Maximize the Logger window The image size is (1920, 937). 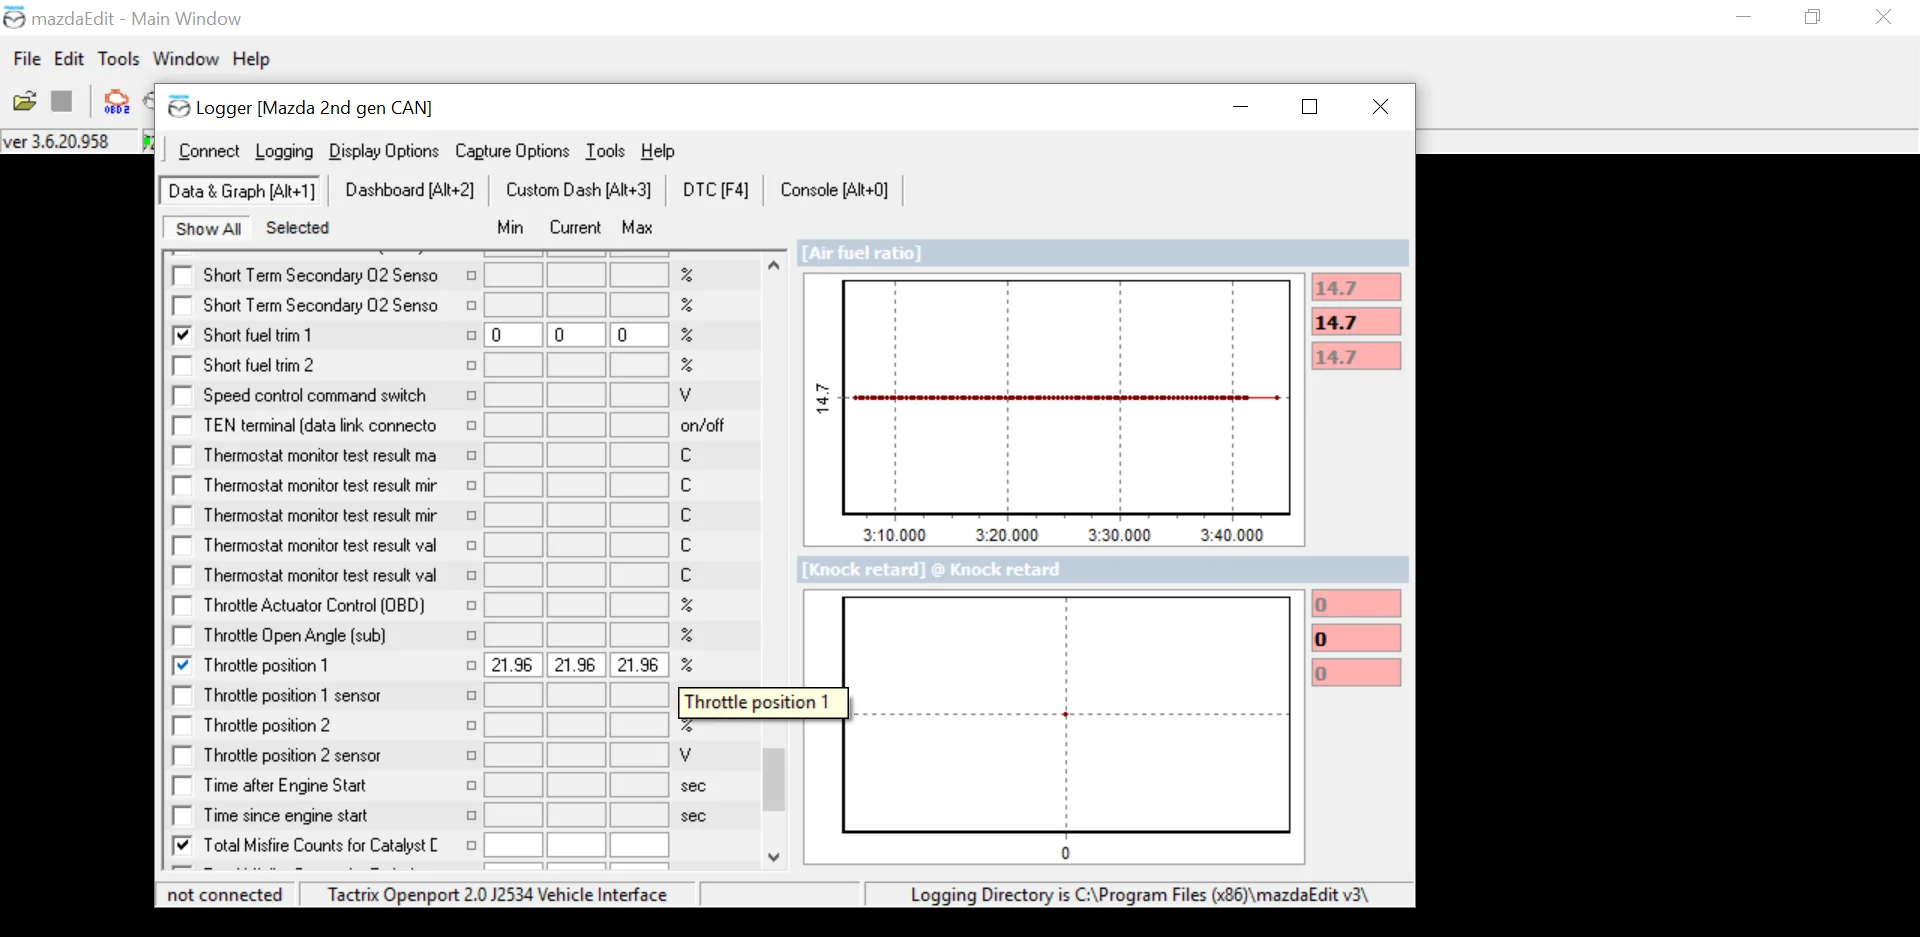[x=1309, y=107]
